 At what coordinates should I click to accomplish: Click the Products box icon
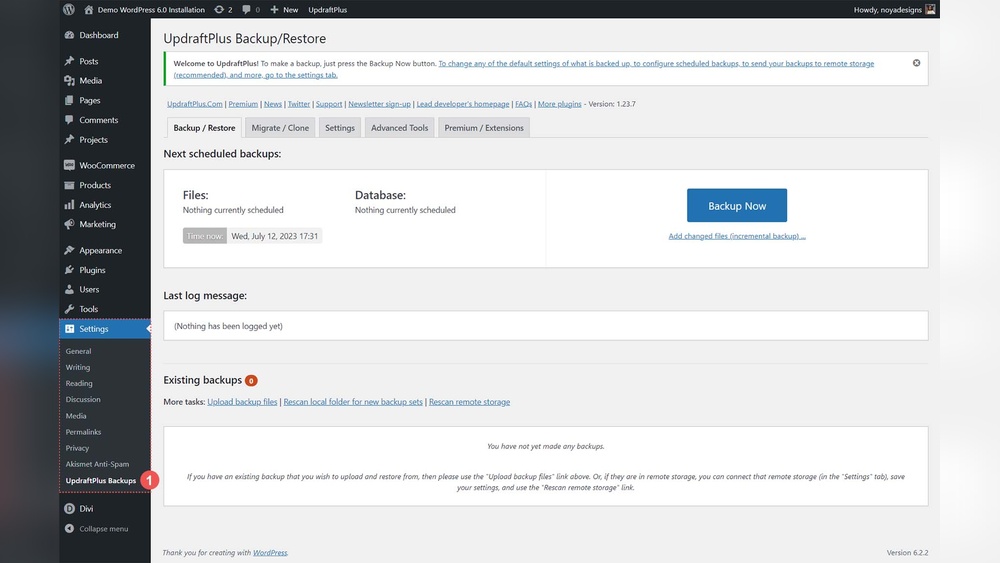(x=70, y=185)
